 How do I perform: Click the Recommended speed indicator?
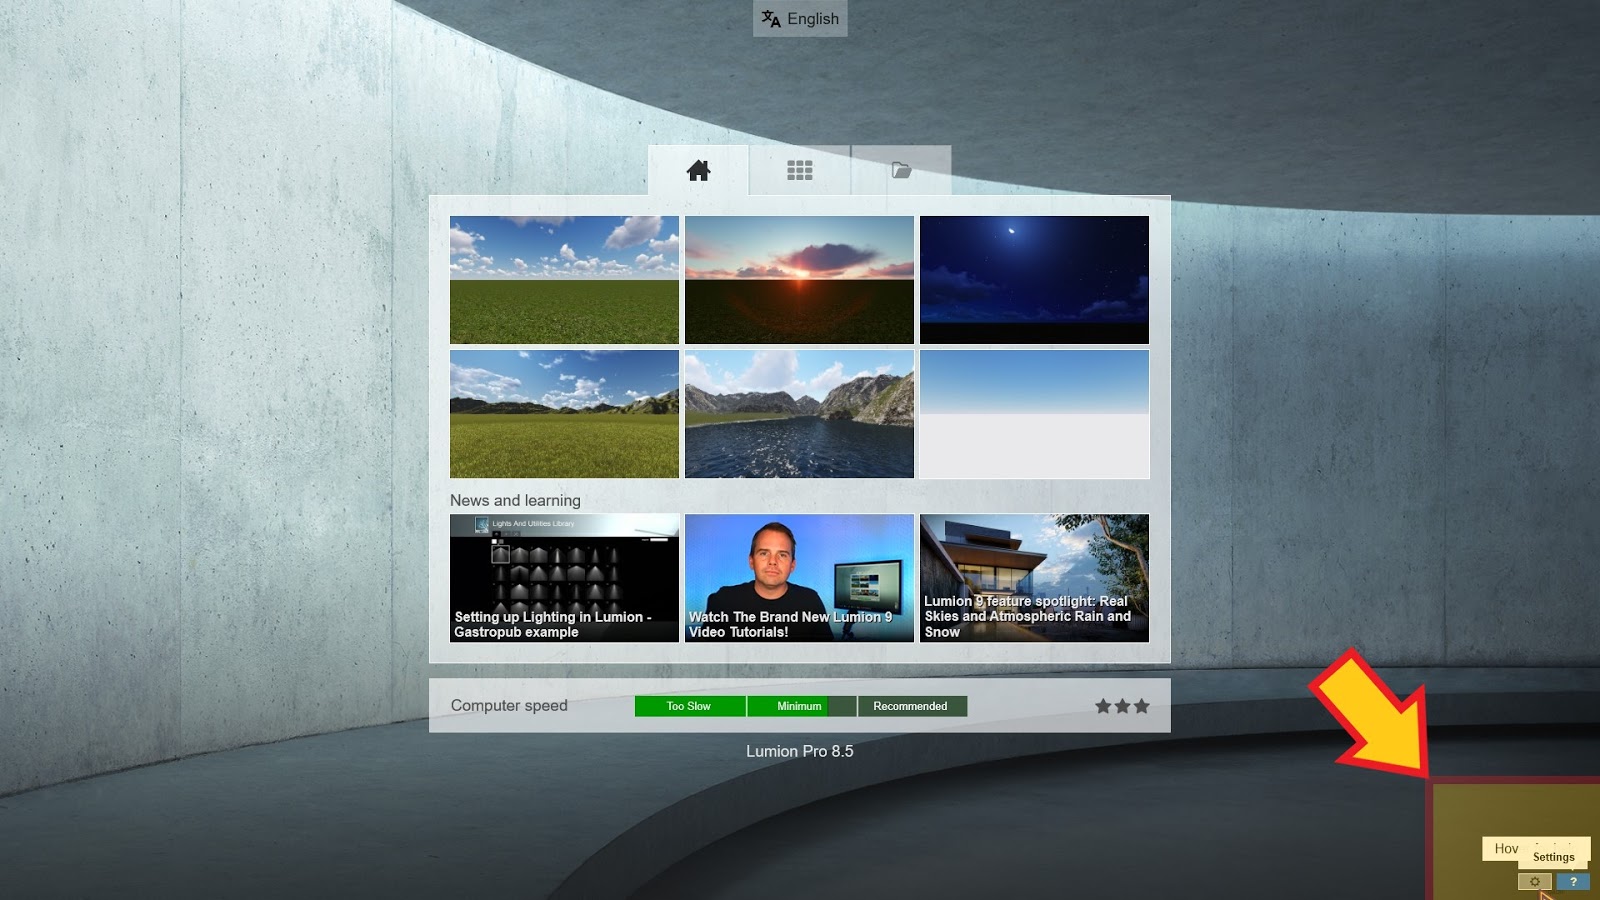pos(911,706)
